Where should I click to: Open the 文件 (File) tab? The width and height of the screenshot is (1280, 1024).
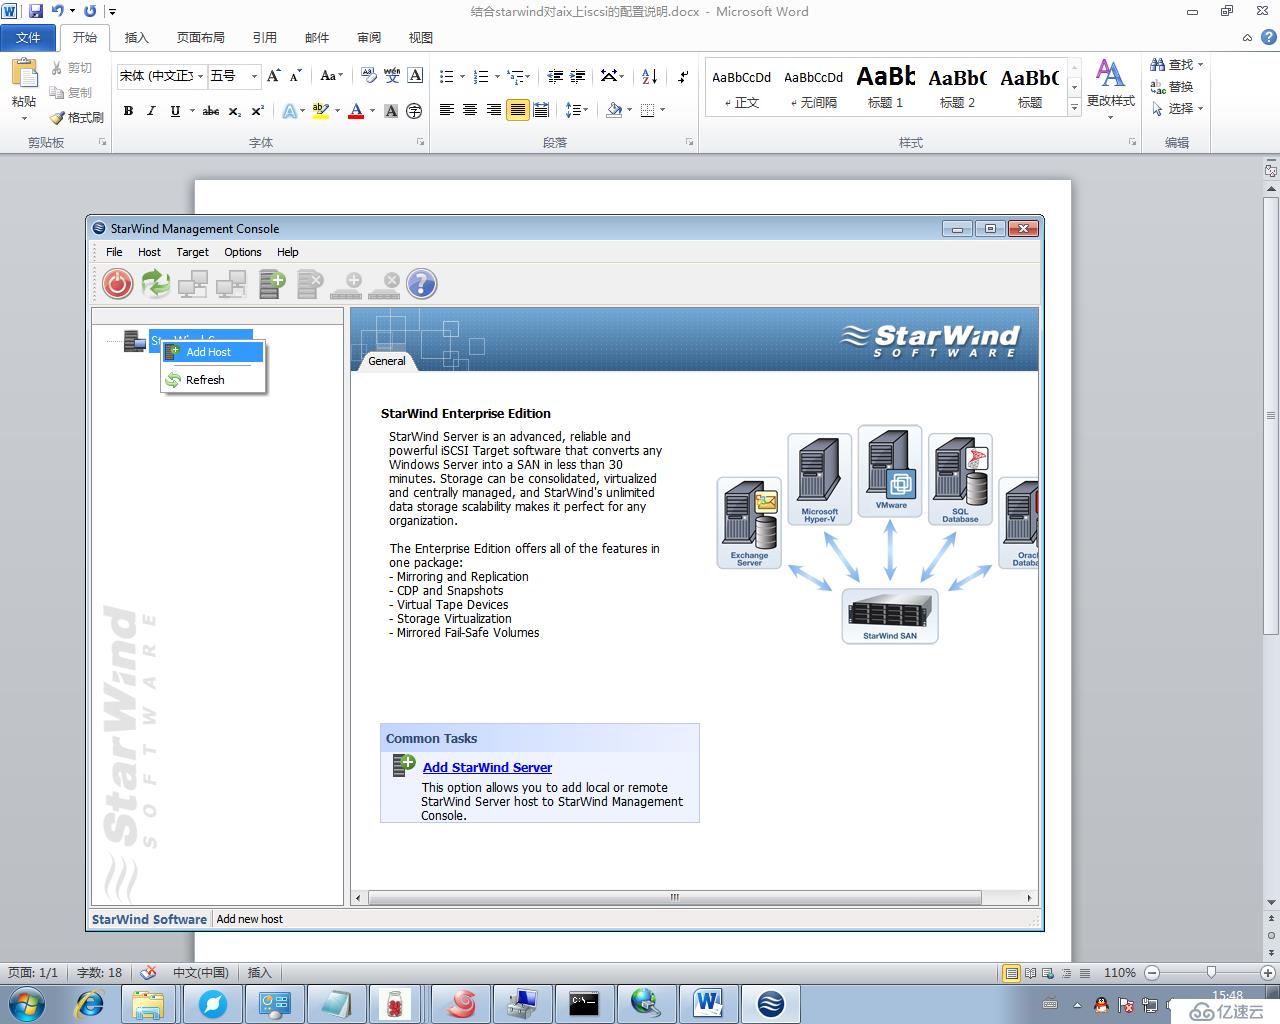[x=29, y=38]
